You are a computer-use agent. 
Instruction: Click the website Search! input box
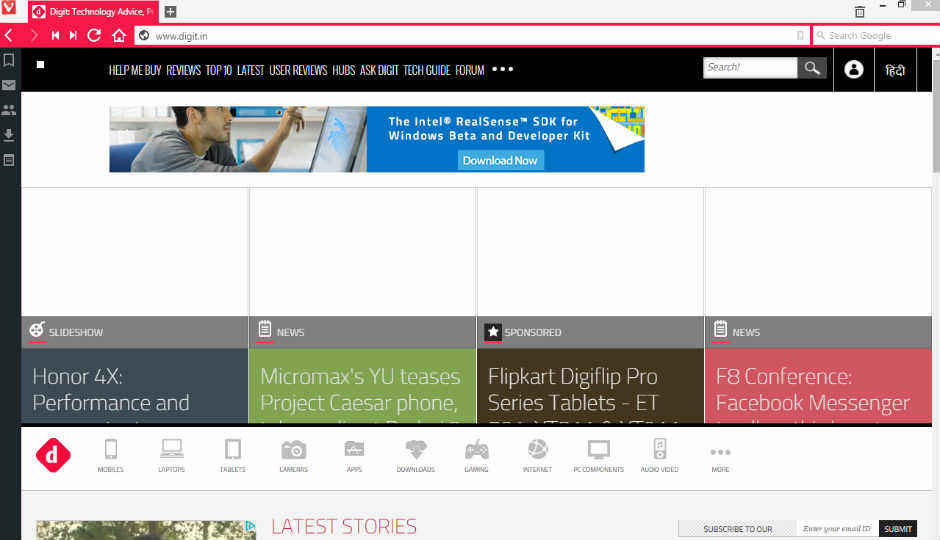750,68
